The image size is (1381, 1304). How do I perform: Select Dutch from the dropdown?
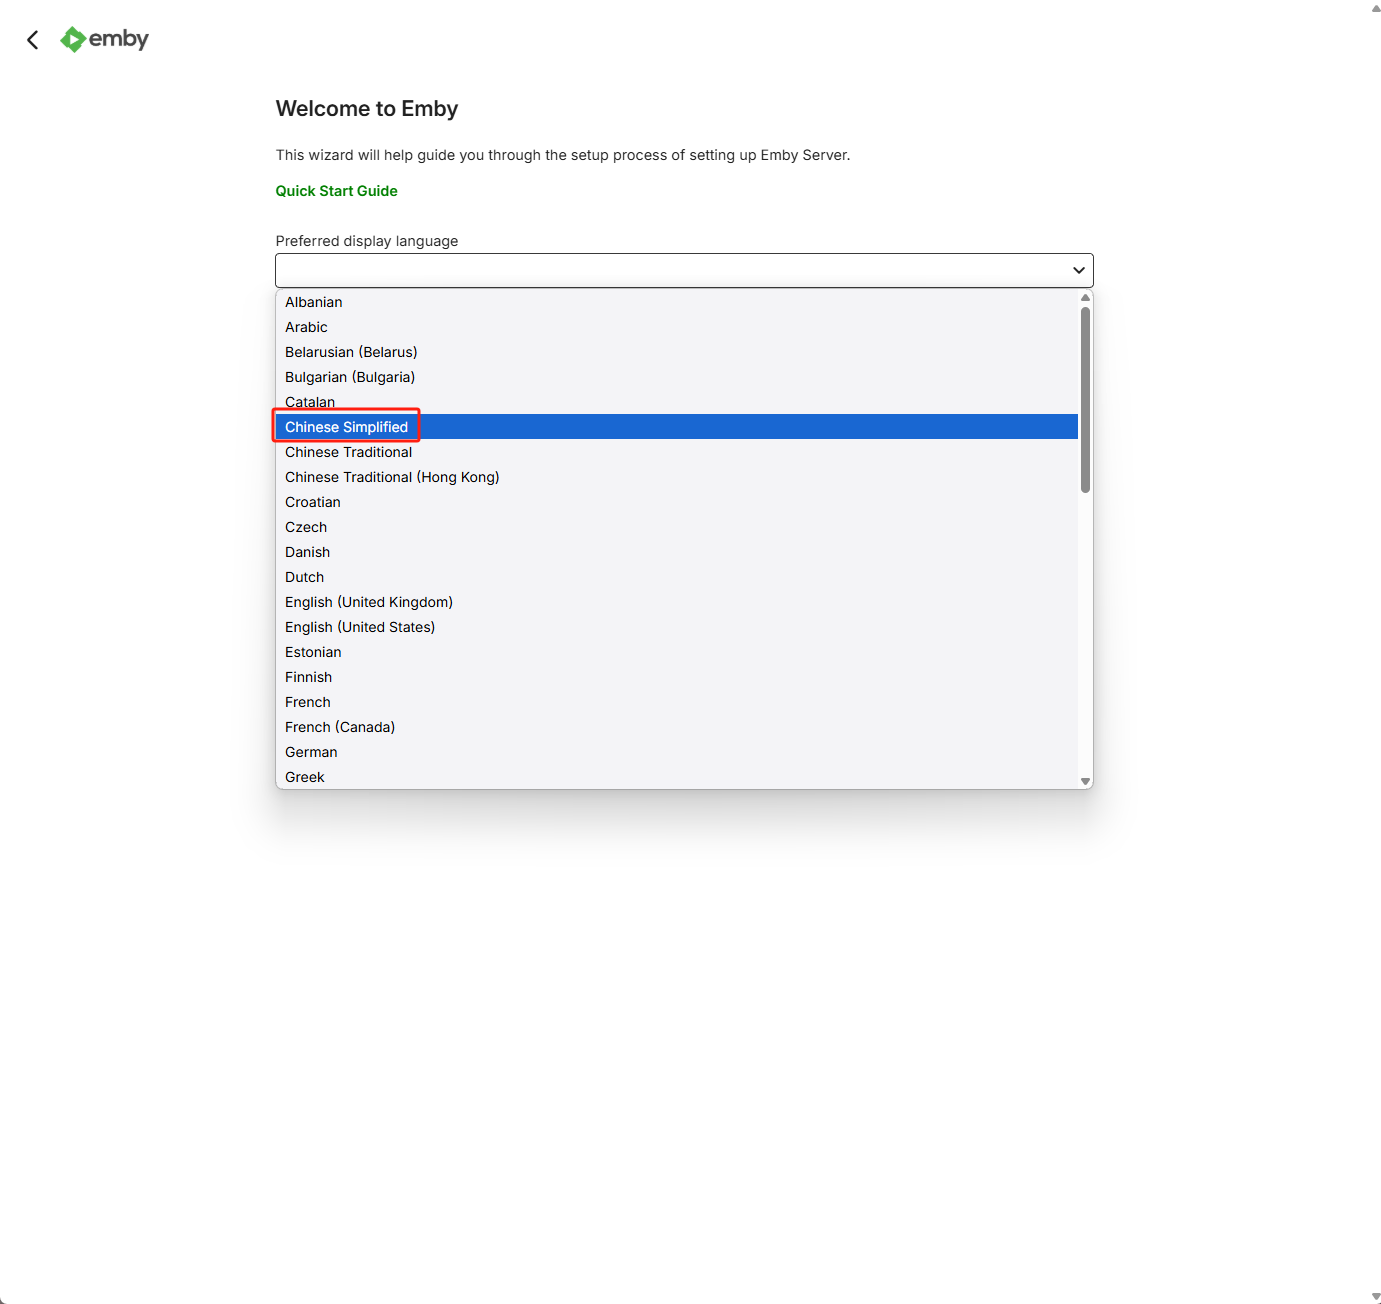coord(305,577)
